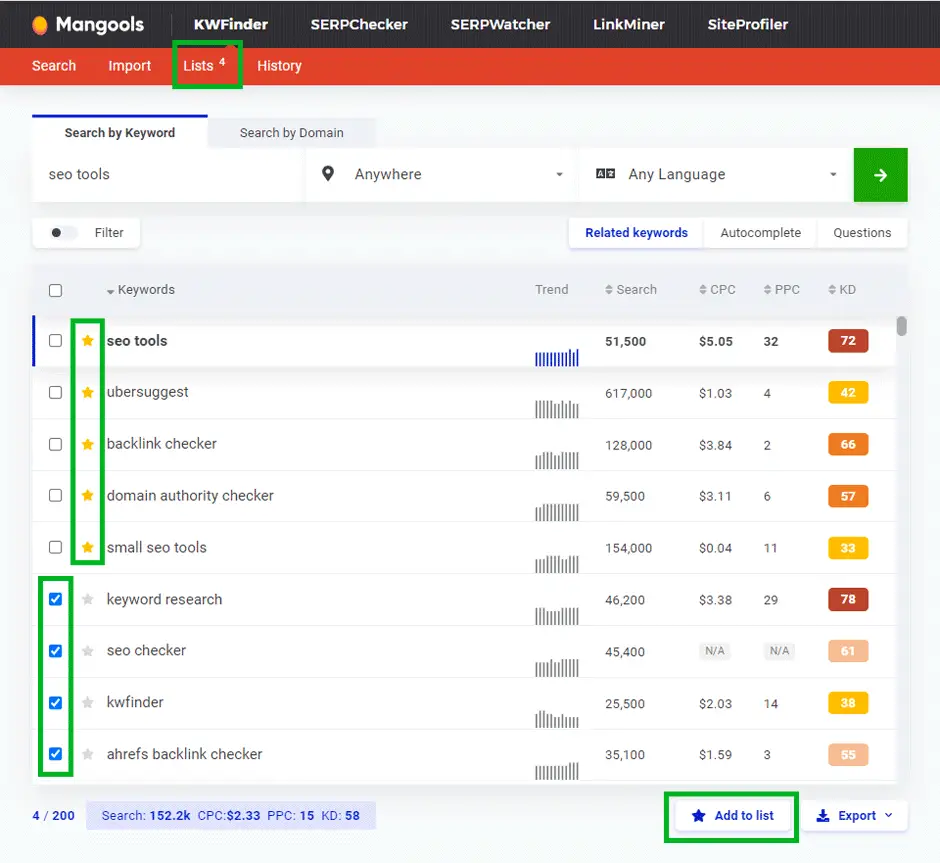Star the ahrefs backlink checker row
The height and width of the screenshot is (863, 940).
point(88,754)
